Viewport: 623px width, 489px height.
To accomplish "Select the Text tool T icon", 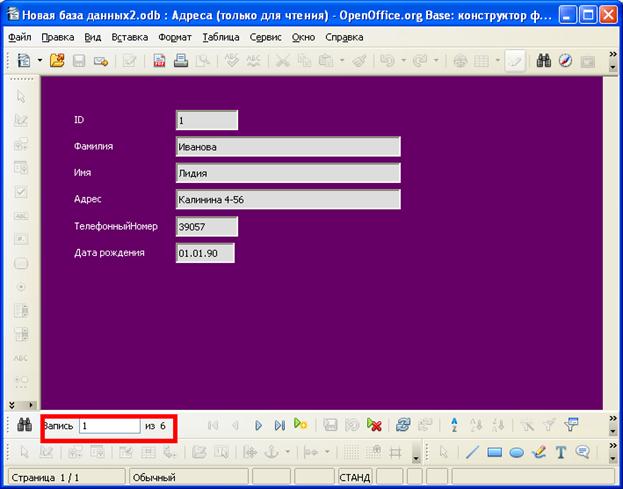I will [x=561, y=452].
